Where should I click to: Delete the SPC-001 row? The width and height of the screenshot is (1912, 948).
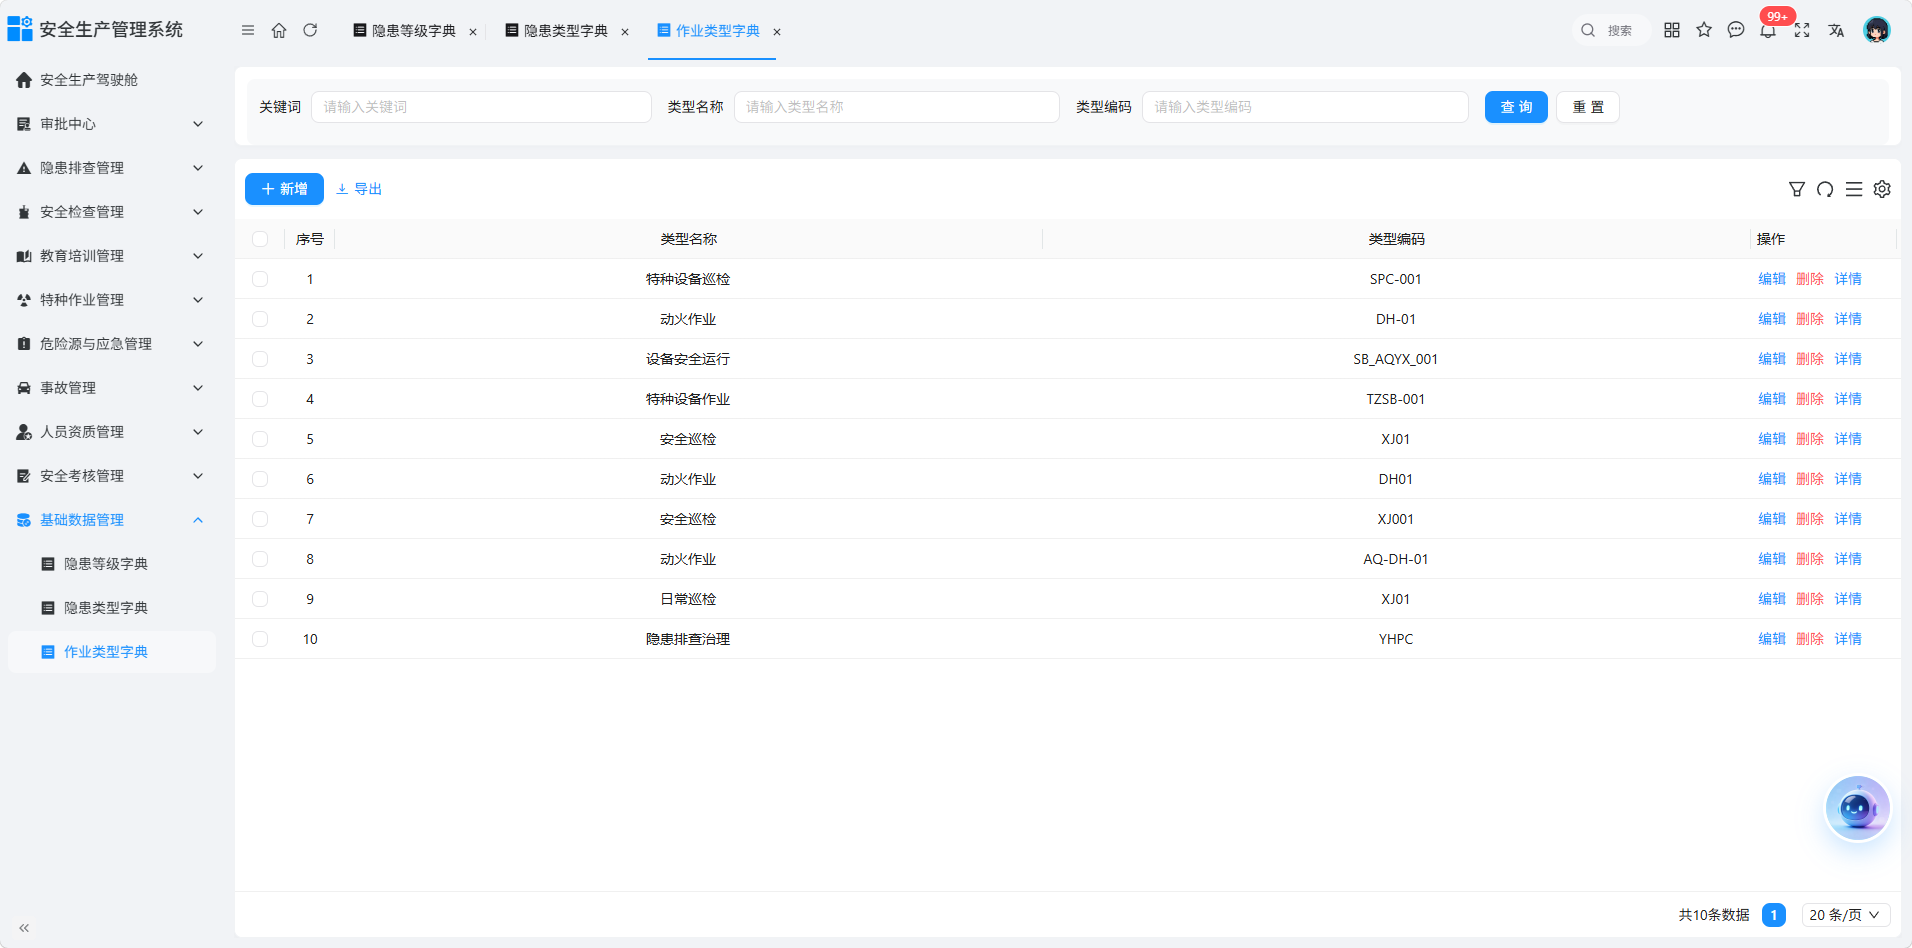click(x=1810, y=279)
